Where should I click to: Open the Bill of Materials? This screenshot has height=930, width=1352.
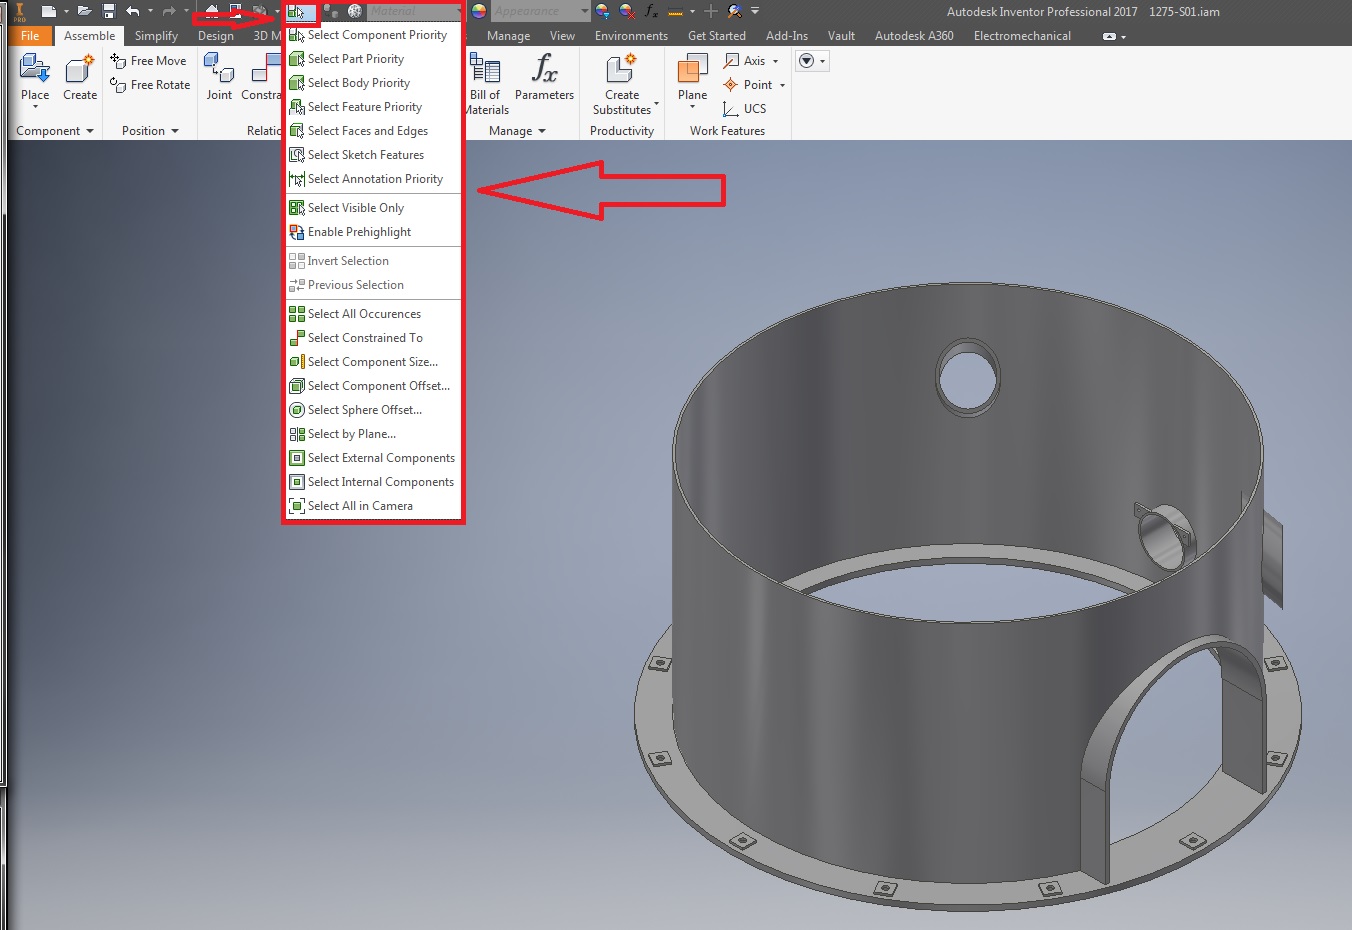(486, 69)
